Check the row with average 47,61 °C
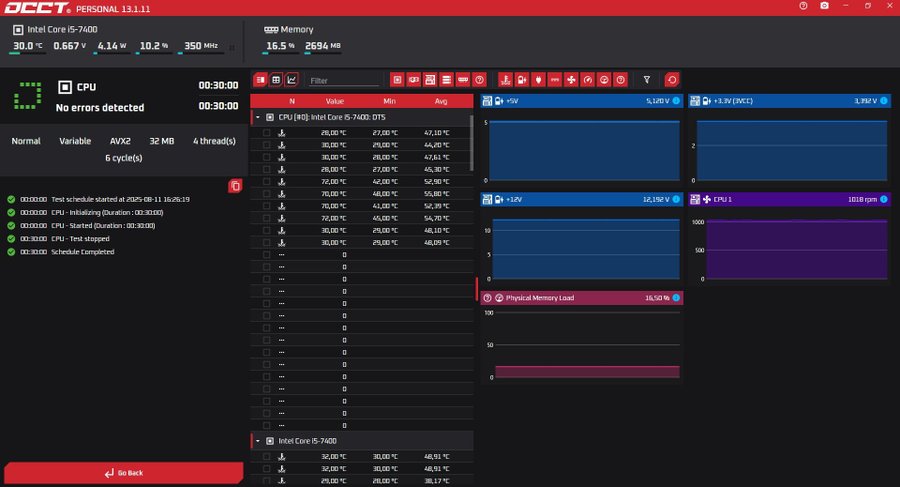Viewport: 900px width, 487px height. point(266,157)
